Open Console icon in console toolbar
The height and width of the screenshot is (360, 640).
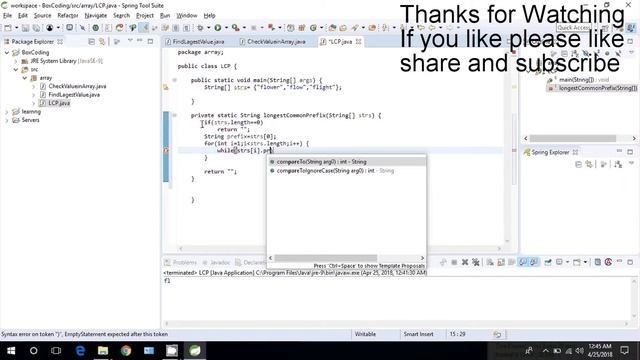coord(577,262)
